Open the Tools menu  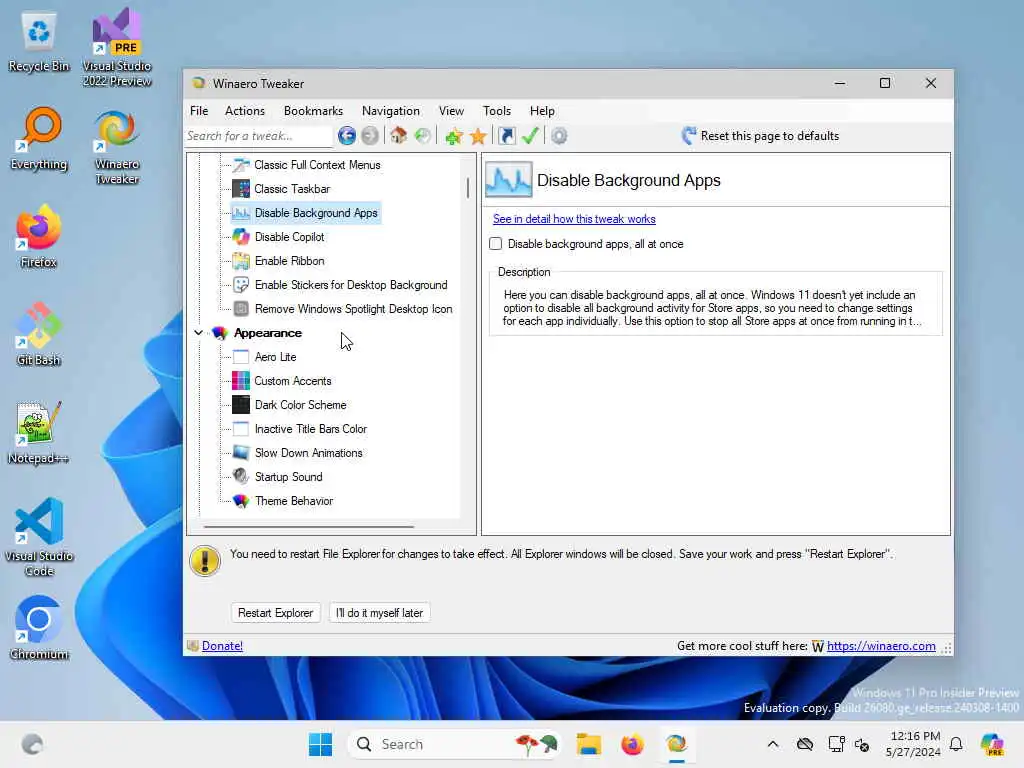pos(497,111)
